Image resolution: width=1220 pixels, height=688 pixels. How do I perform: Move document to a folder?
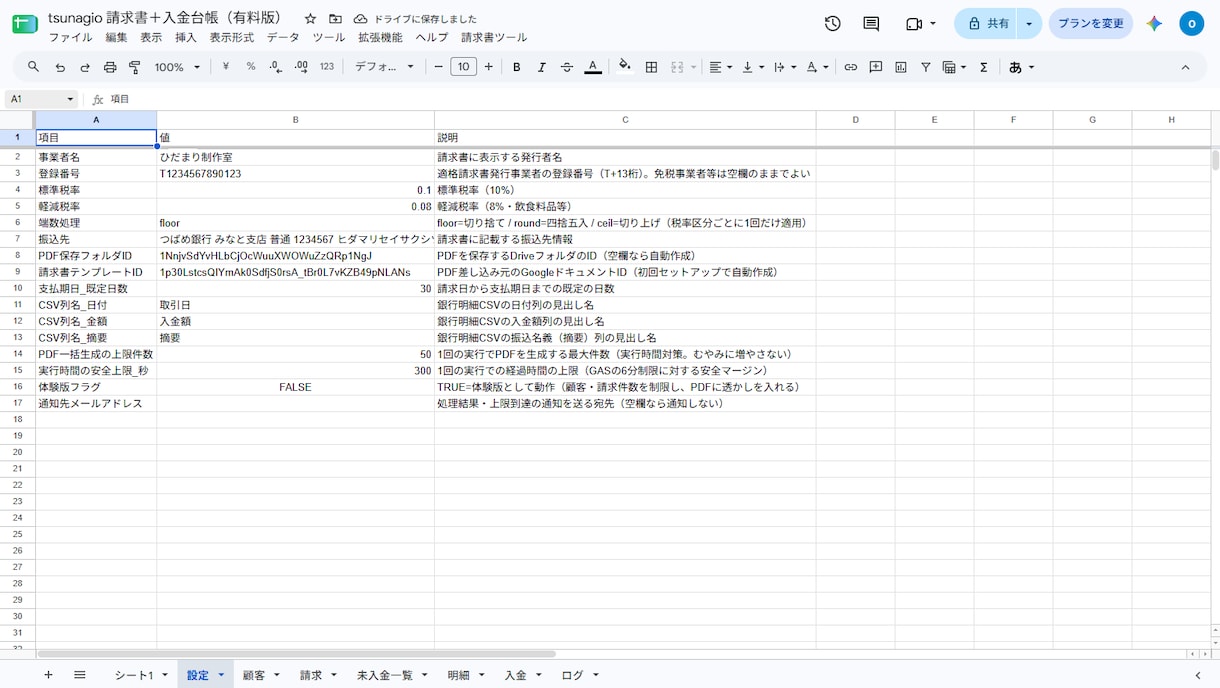coord(335,19)
